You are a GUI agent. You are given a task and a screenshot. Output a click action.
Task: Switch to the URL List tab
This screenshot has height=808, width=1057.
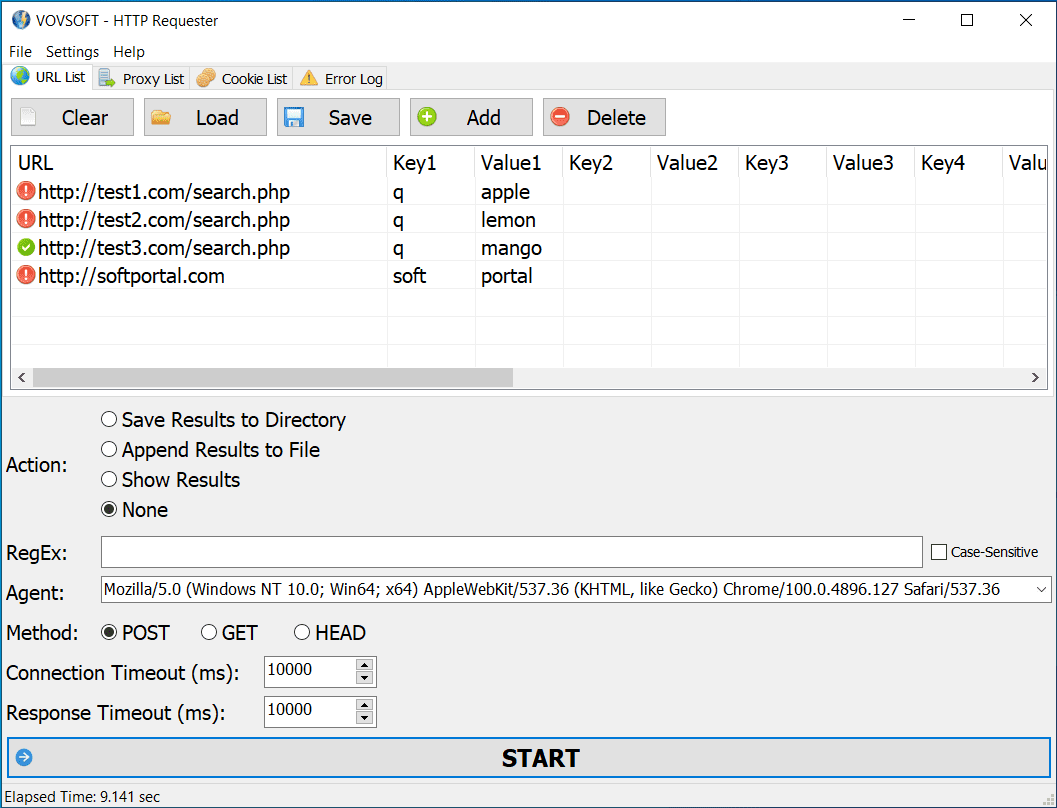click(49, 77)
